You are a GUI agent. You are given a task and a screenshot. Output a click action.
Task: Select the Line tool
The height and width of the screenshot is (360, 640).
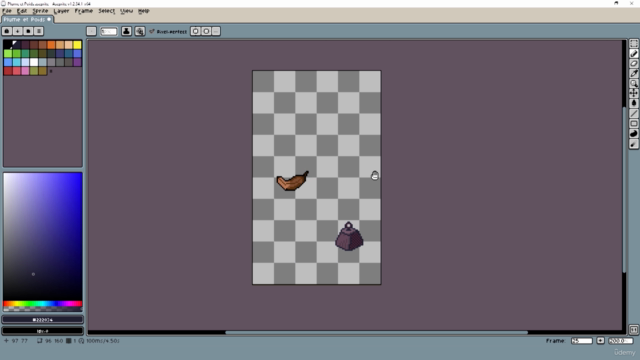[x=633, y=113]
